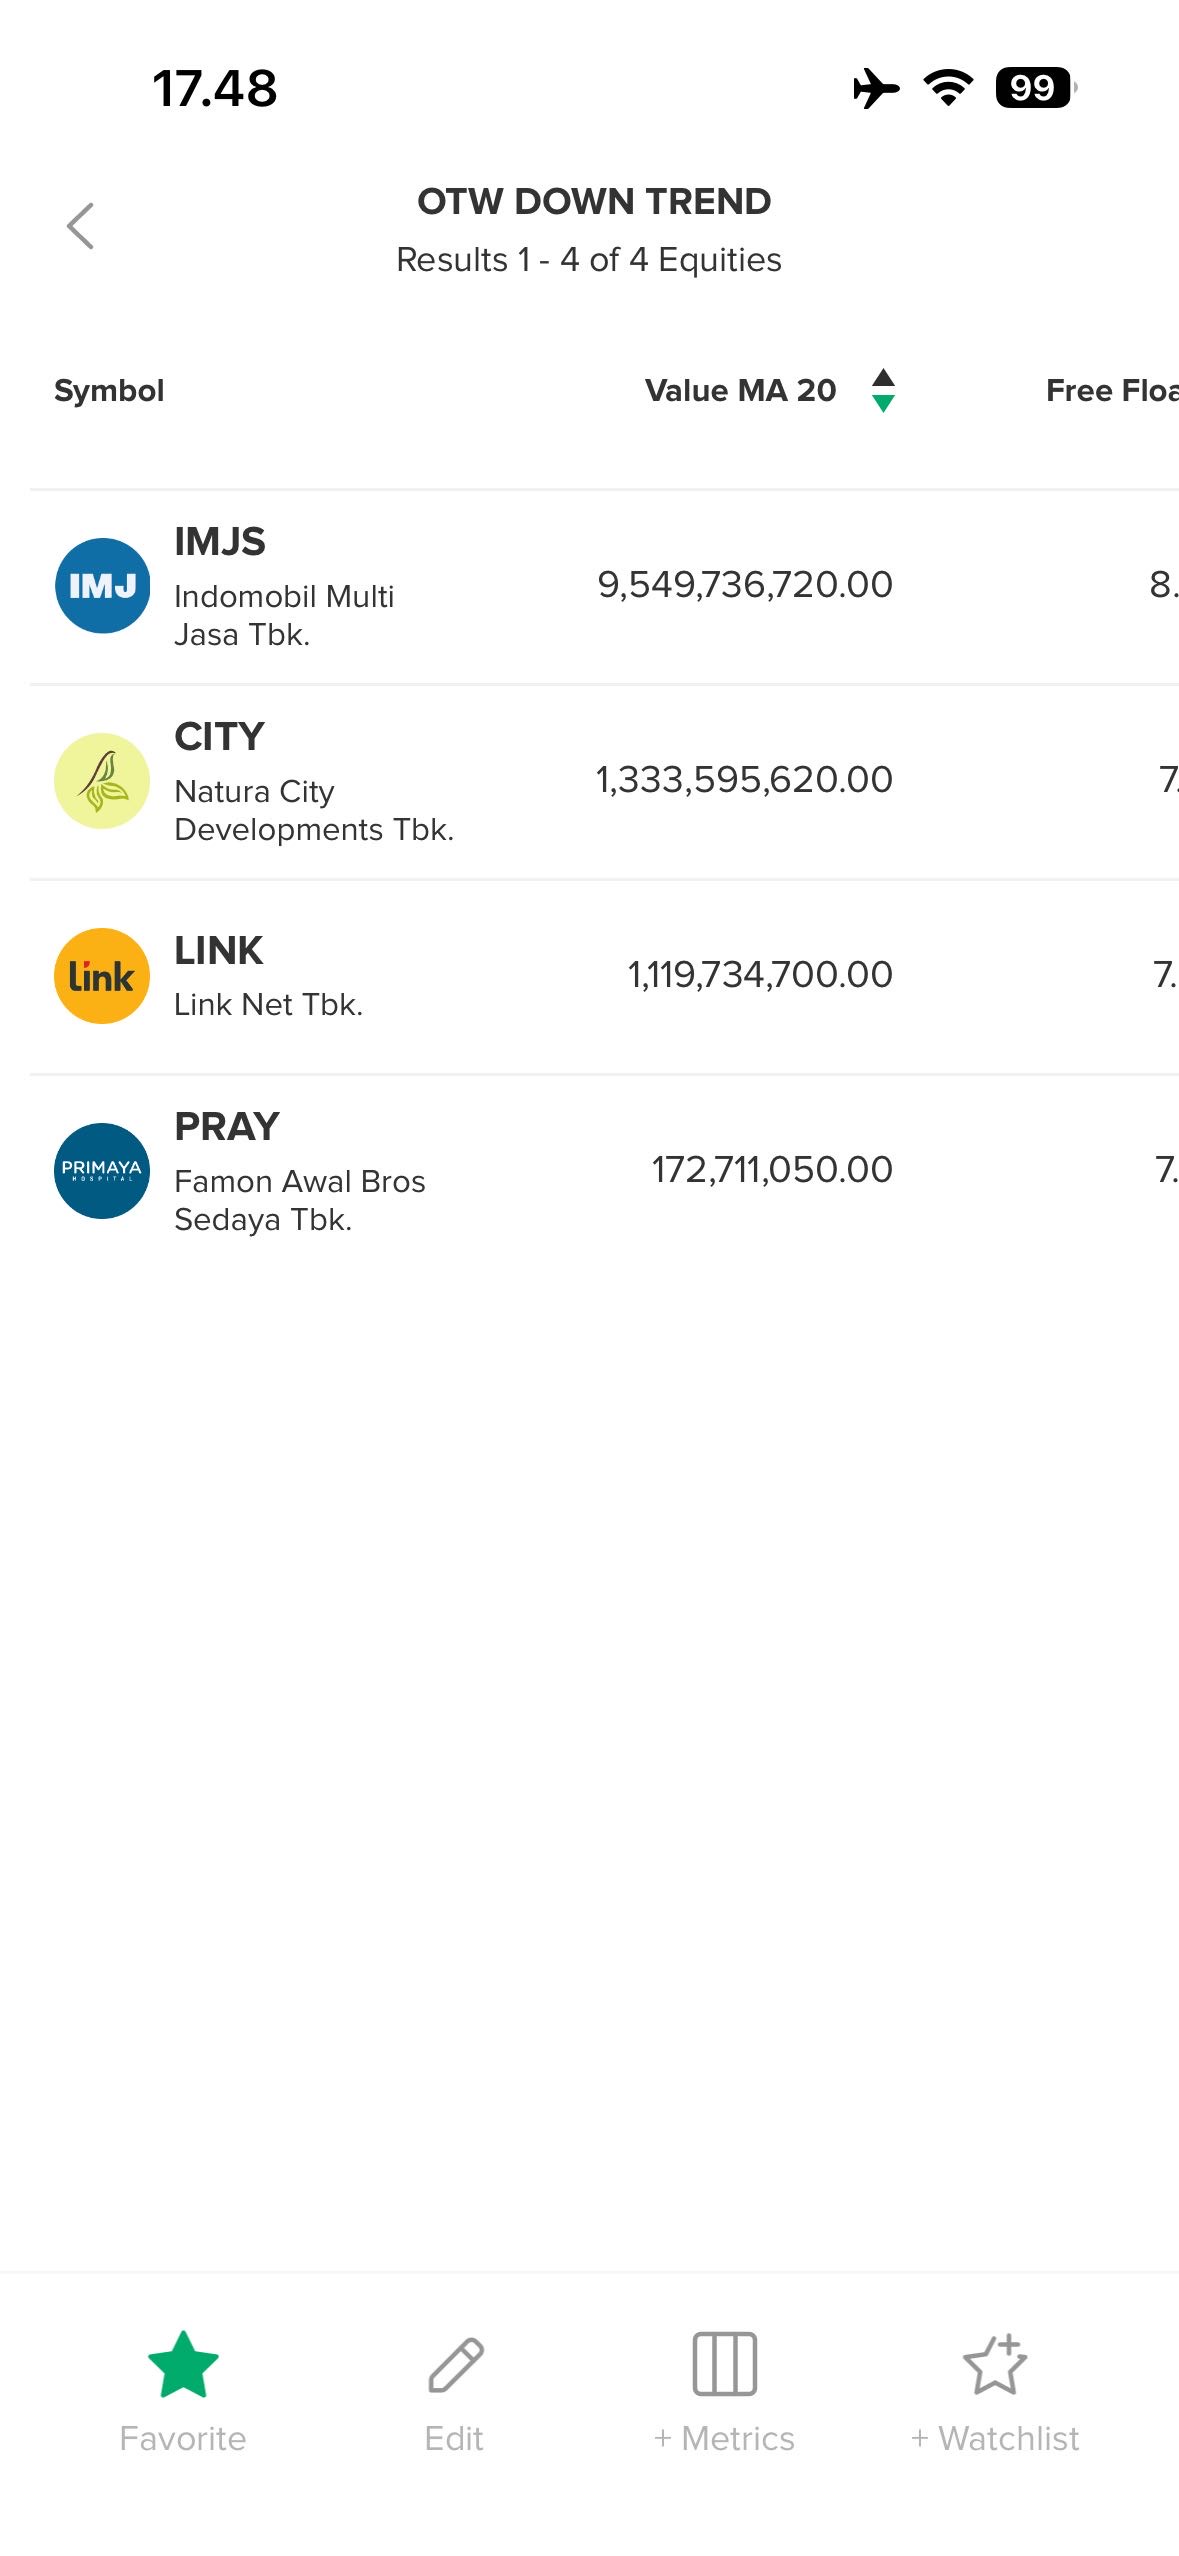Open the add Metrics columns icon
Screen dimensions: 1179x2556
pos(724,2364)
